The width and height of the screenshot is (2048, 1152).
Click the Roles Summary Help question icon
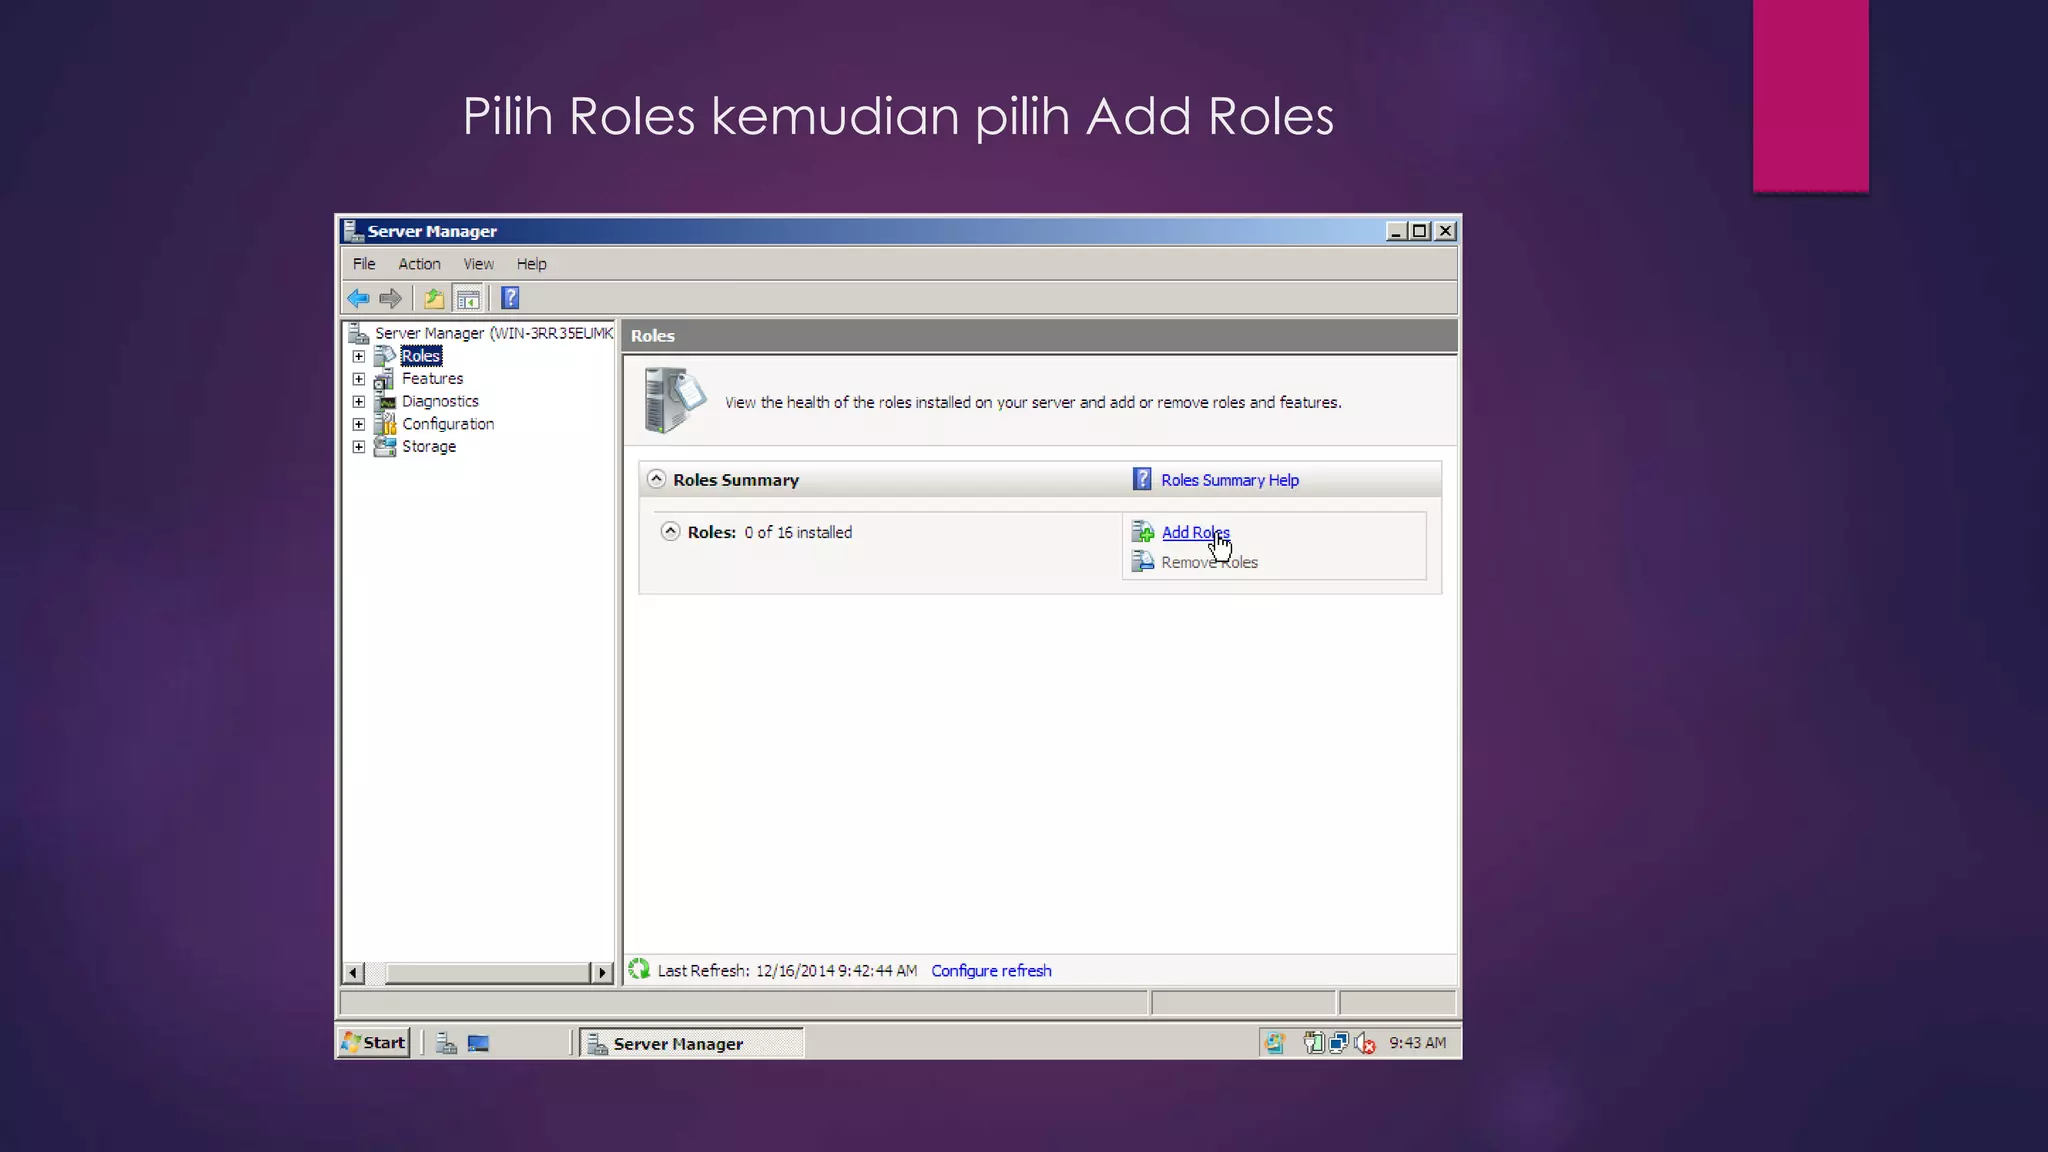1142,480
